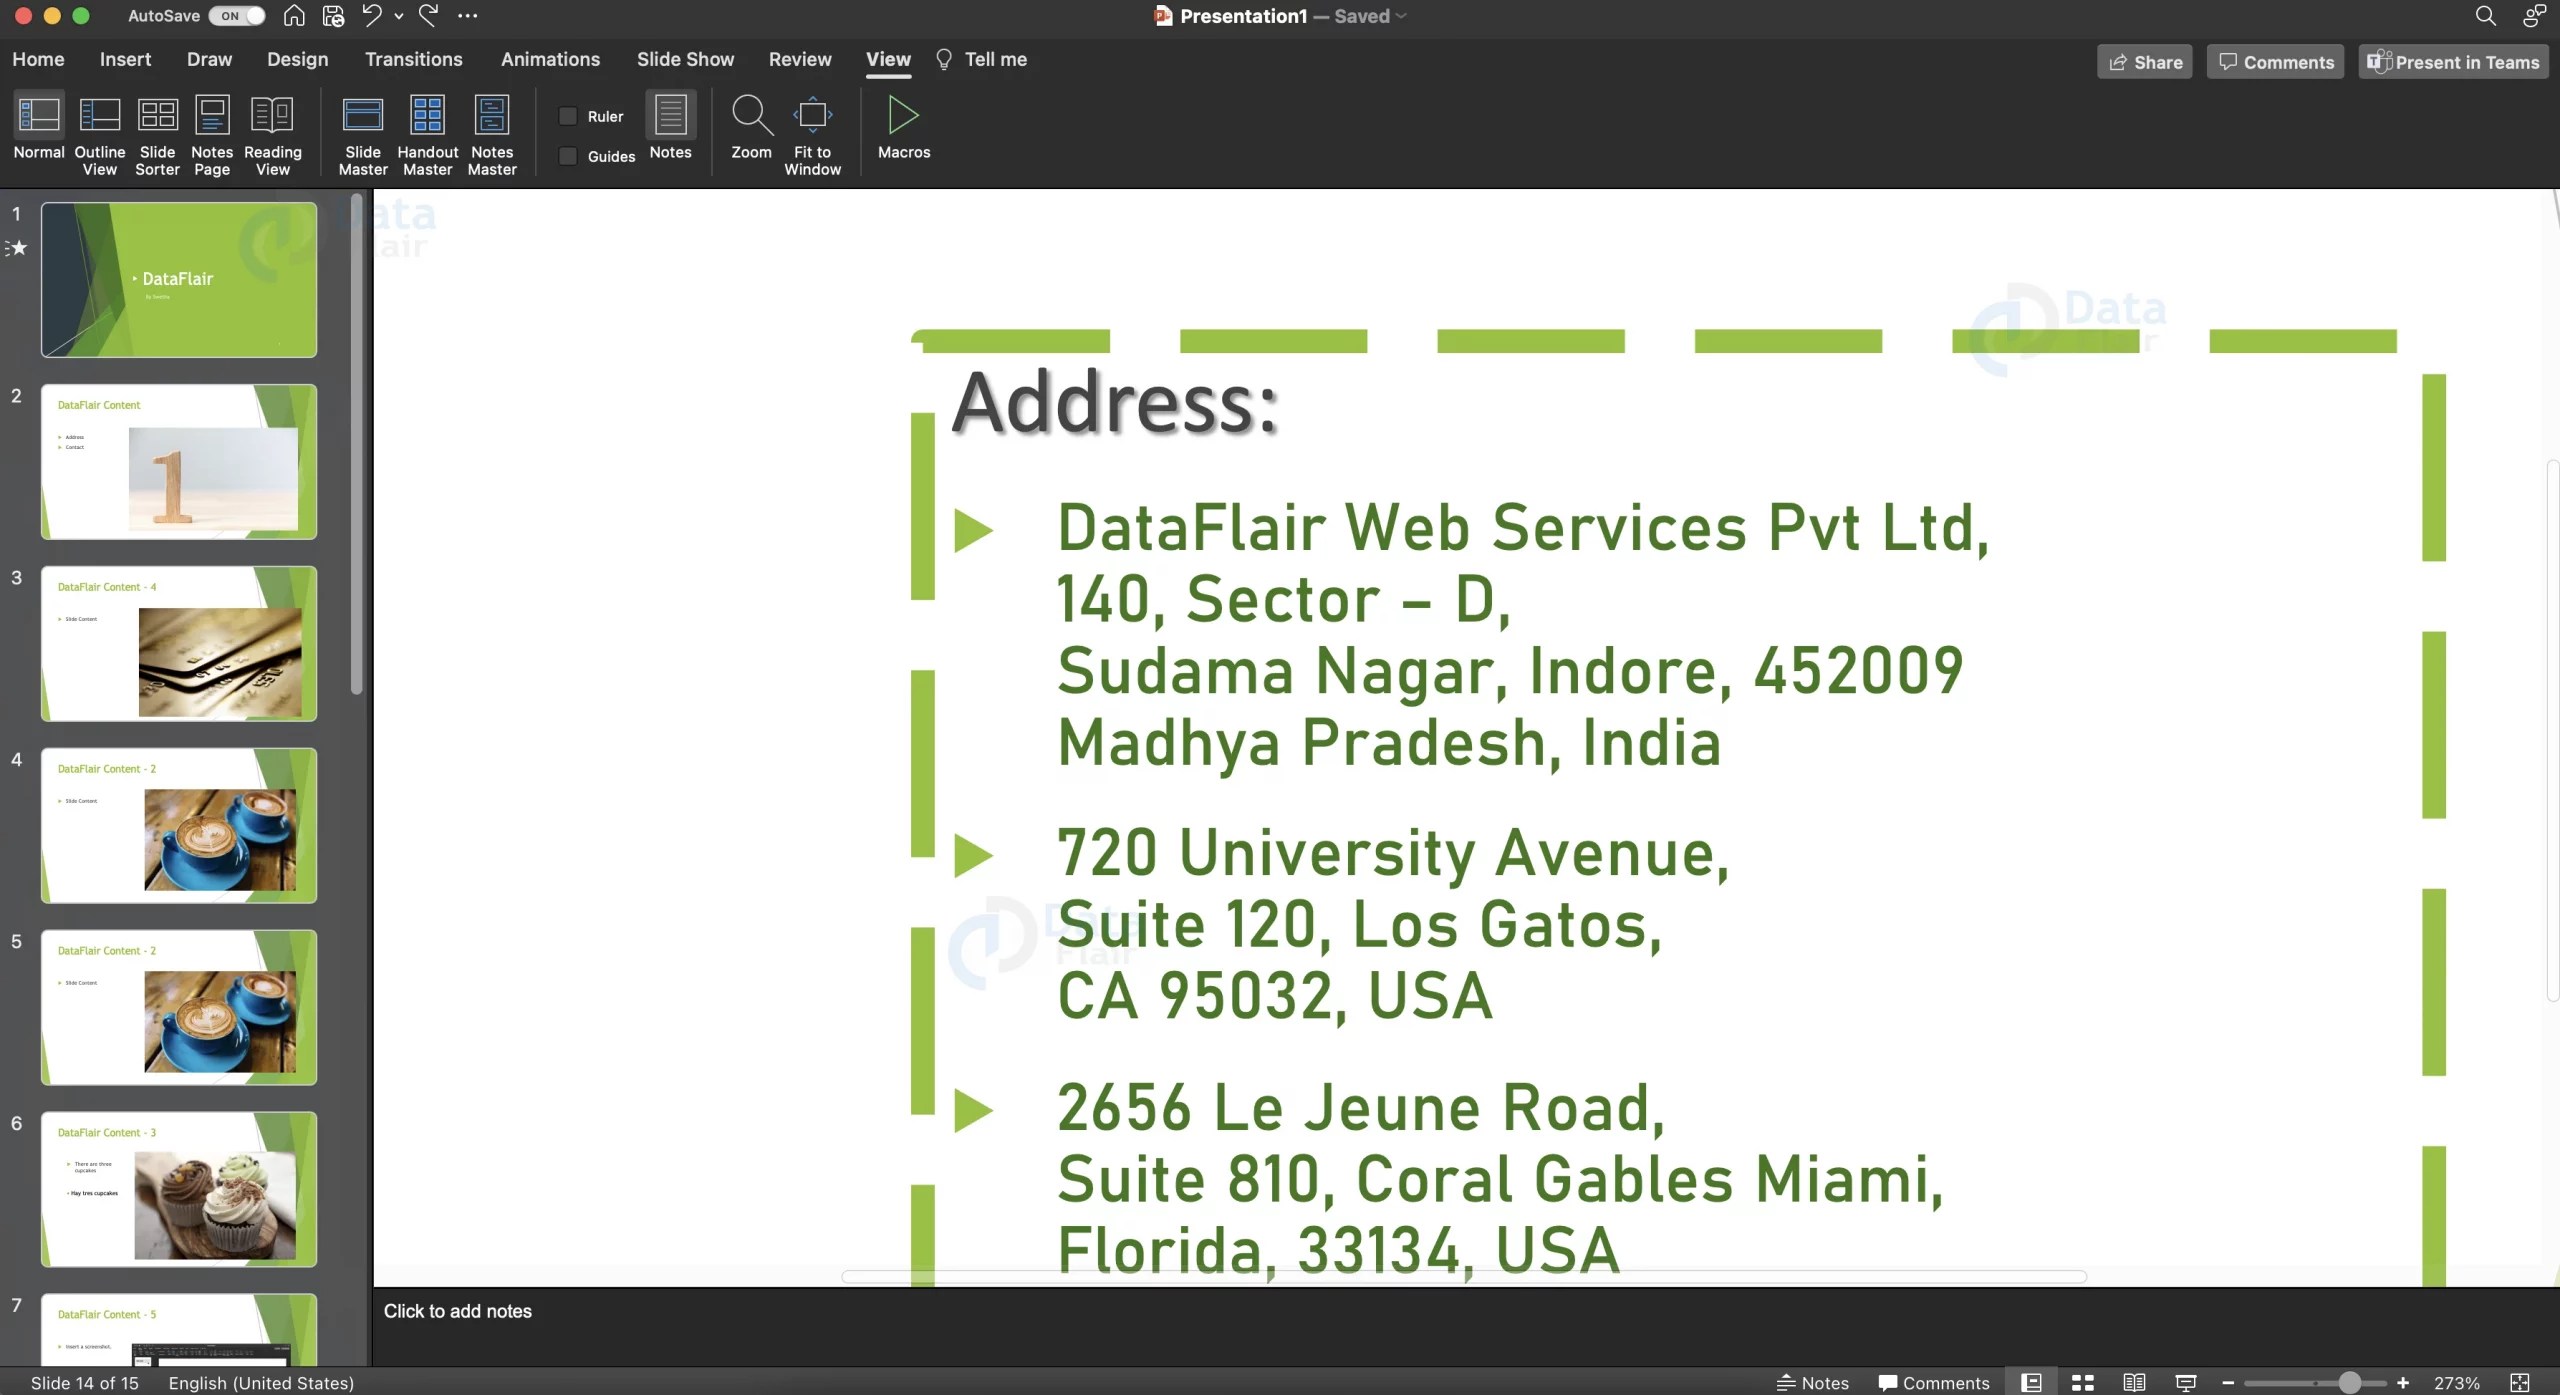Select the Notes Page view
This screenshot has height=1395, width=2560.
coord(211,133)
